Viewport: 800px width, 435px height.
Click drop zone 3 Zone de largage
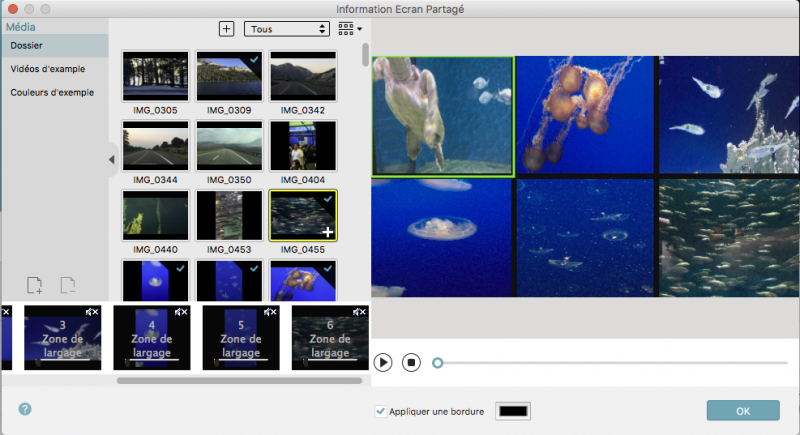tap(62, 338)
